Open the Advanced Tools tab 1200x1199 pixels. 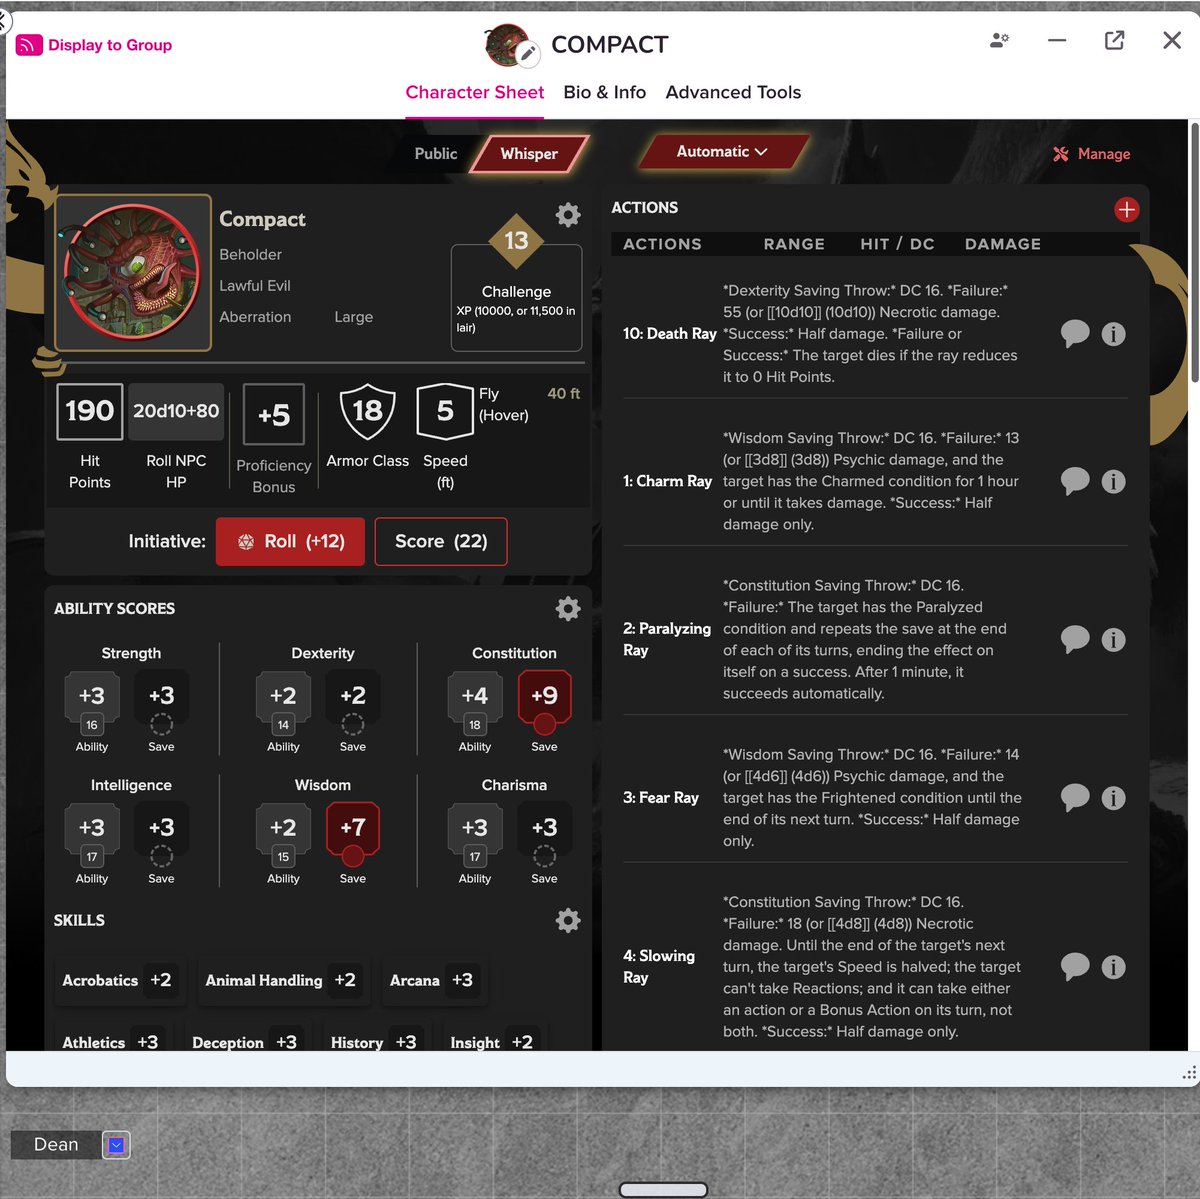pos(733,92)
